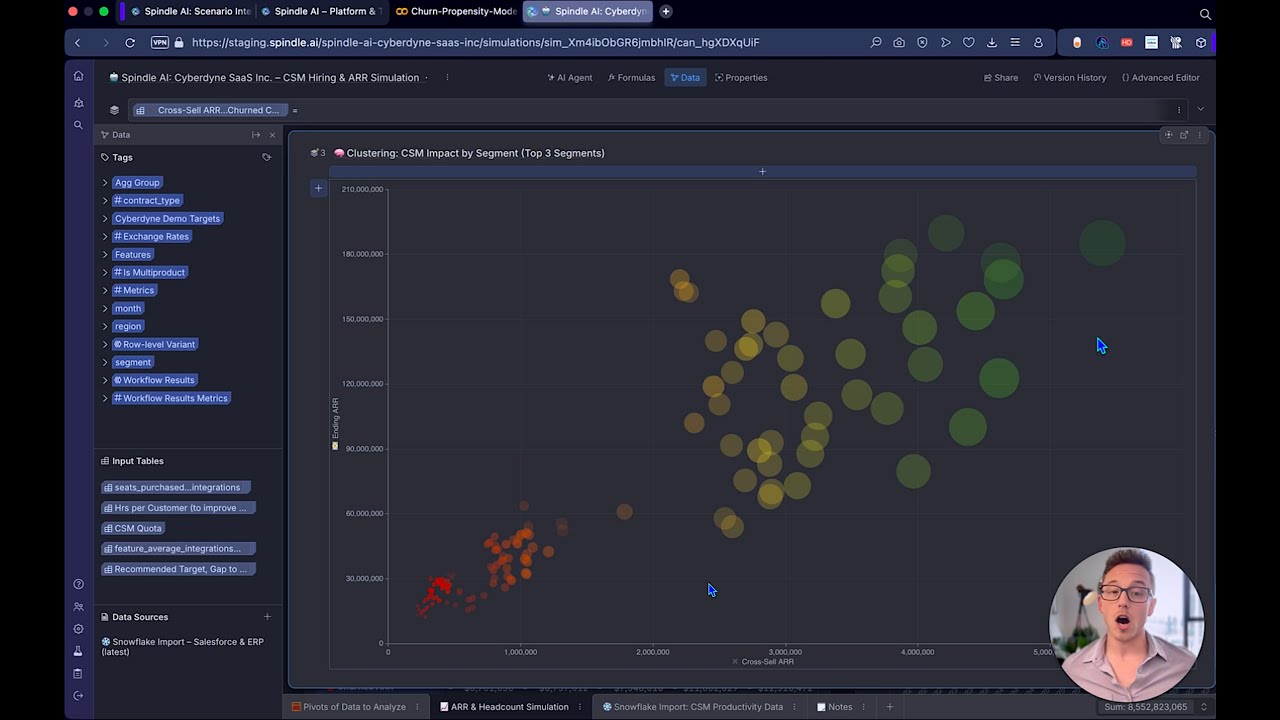Viewport: 1280px width, 720px height.
Task: Toggle the Cross-Sell ARR axis legend
Action: [x=763, y=662]
